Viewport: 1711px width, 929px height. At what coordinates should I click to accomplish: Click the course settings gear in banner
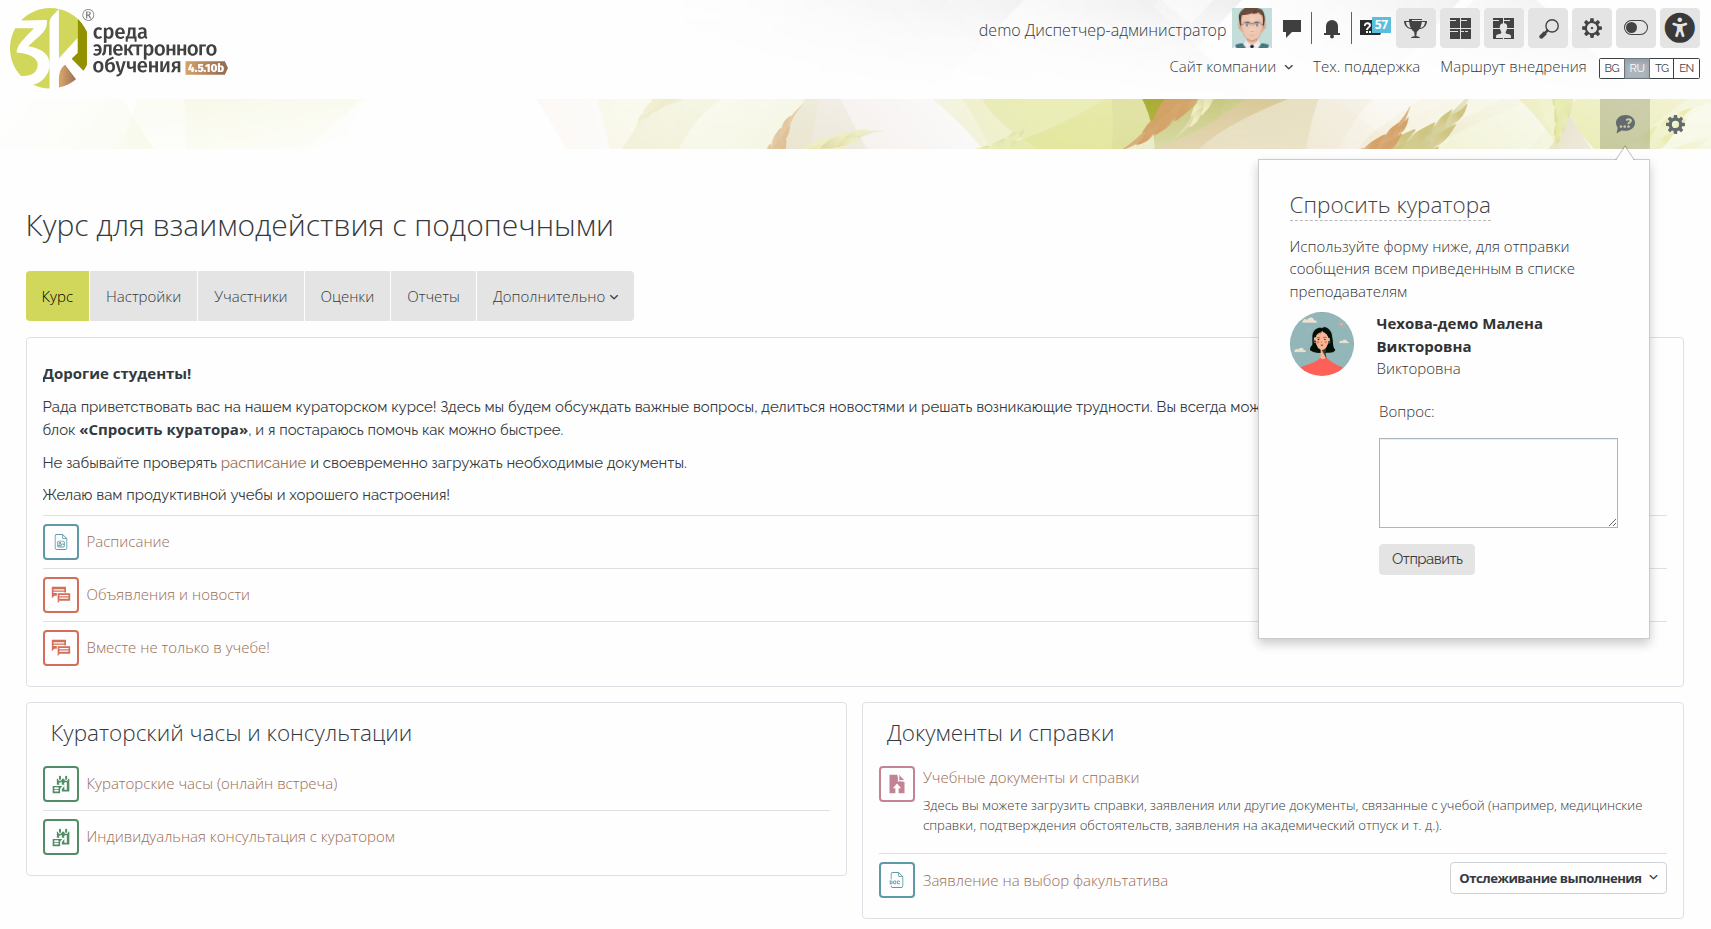coord(1675,124)
